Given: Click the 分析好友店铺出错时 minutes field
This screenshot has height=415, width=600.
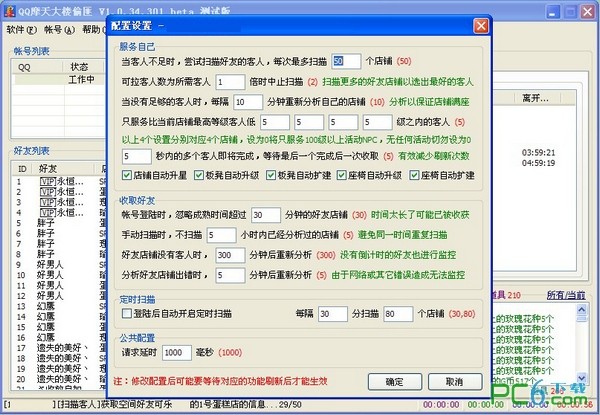Looking at the screenshot, I should pyautogui.click(x=230, y=275).
